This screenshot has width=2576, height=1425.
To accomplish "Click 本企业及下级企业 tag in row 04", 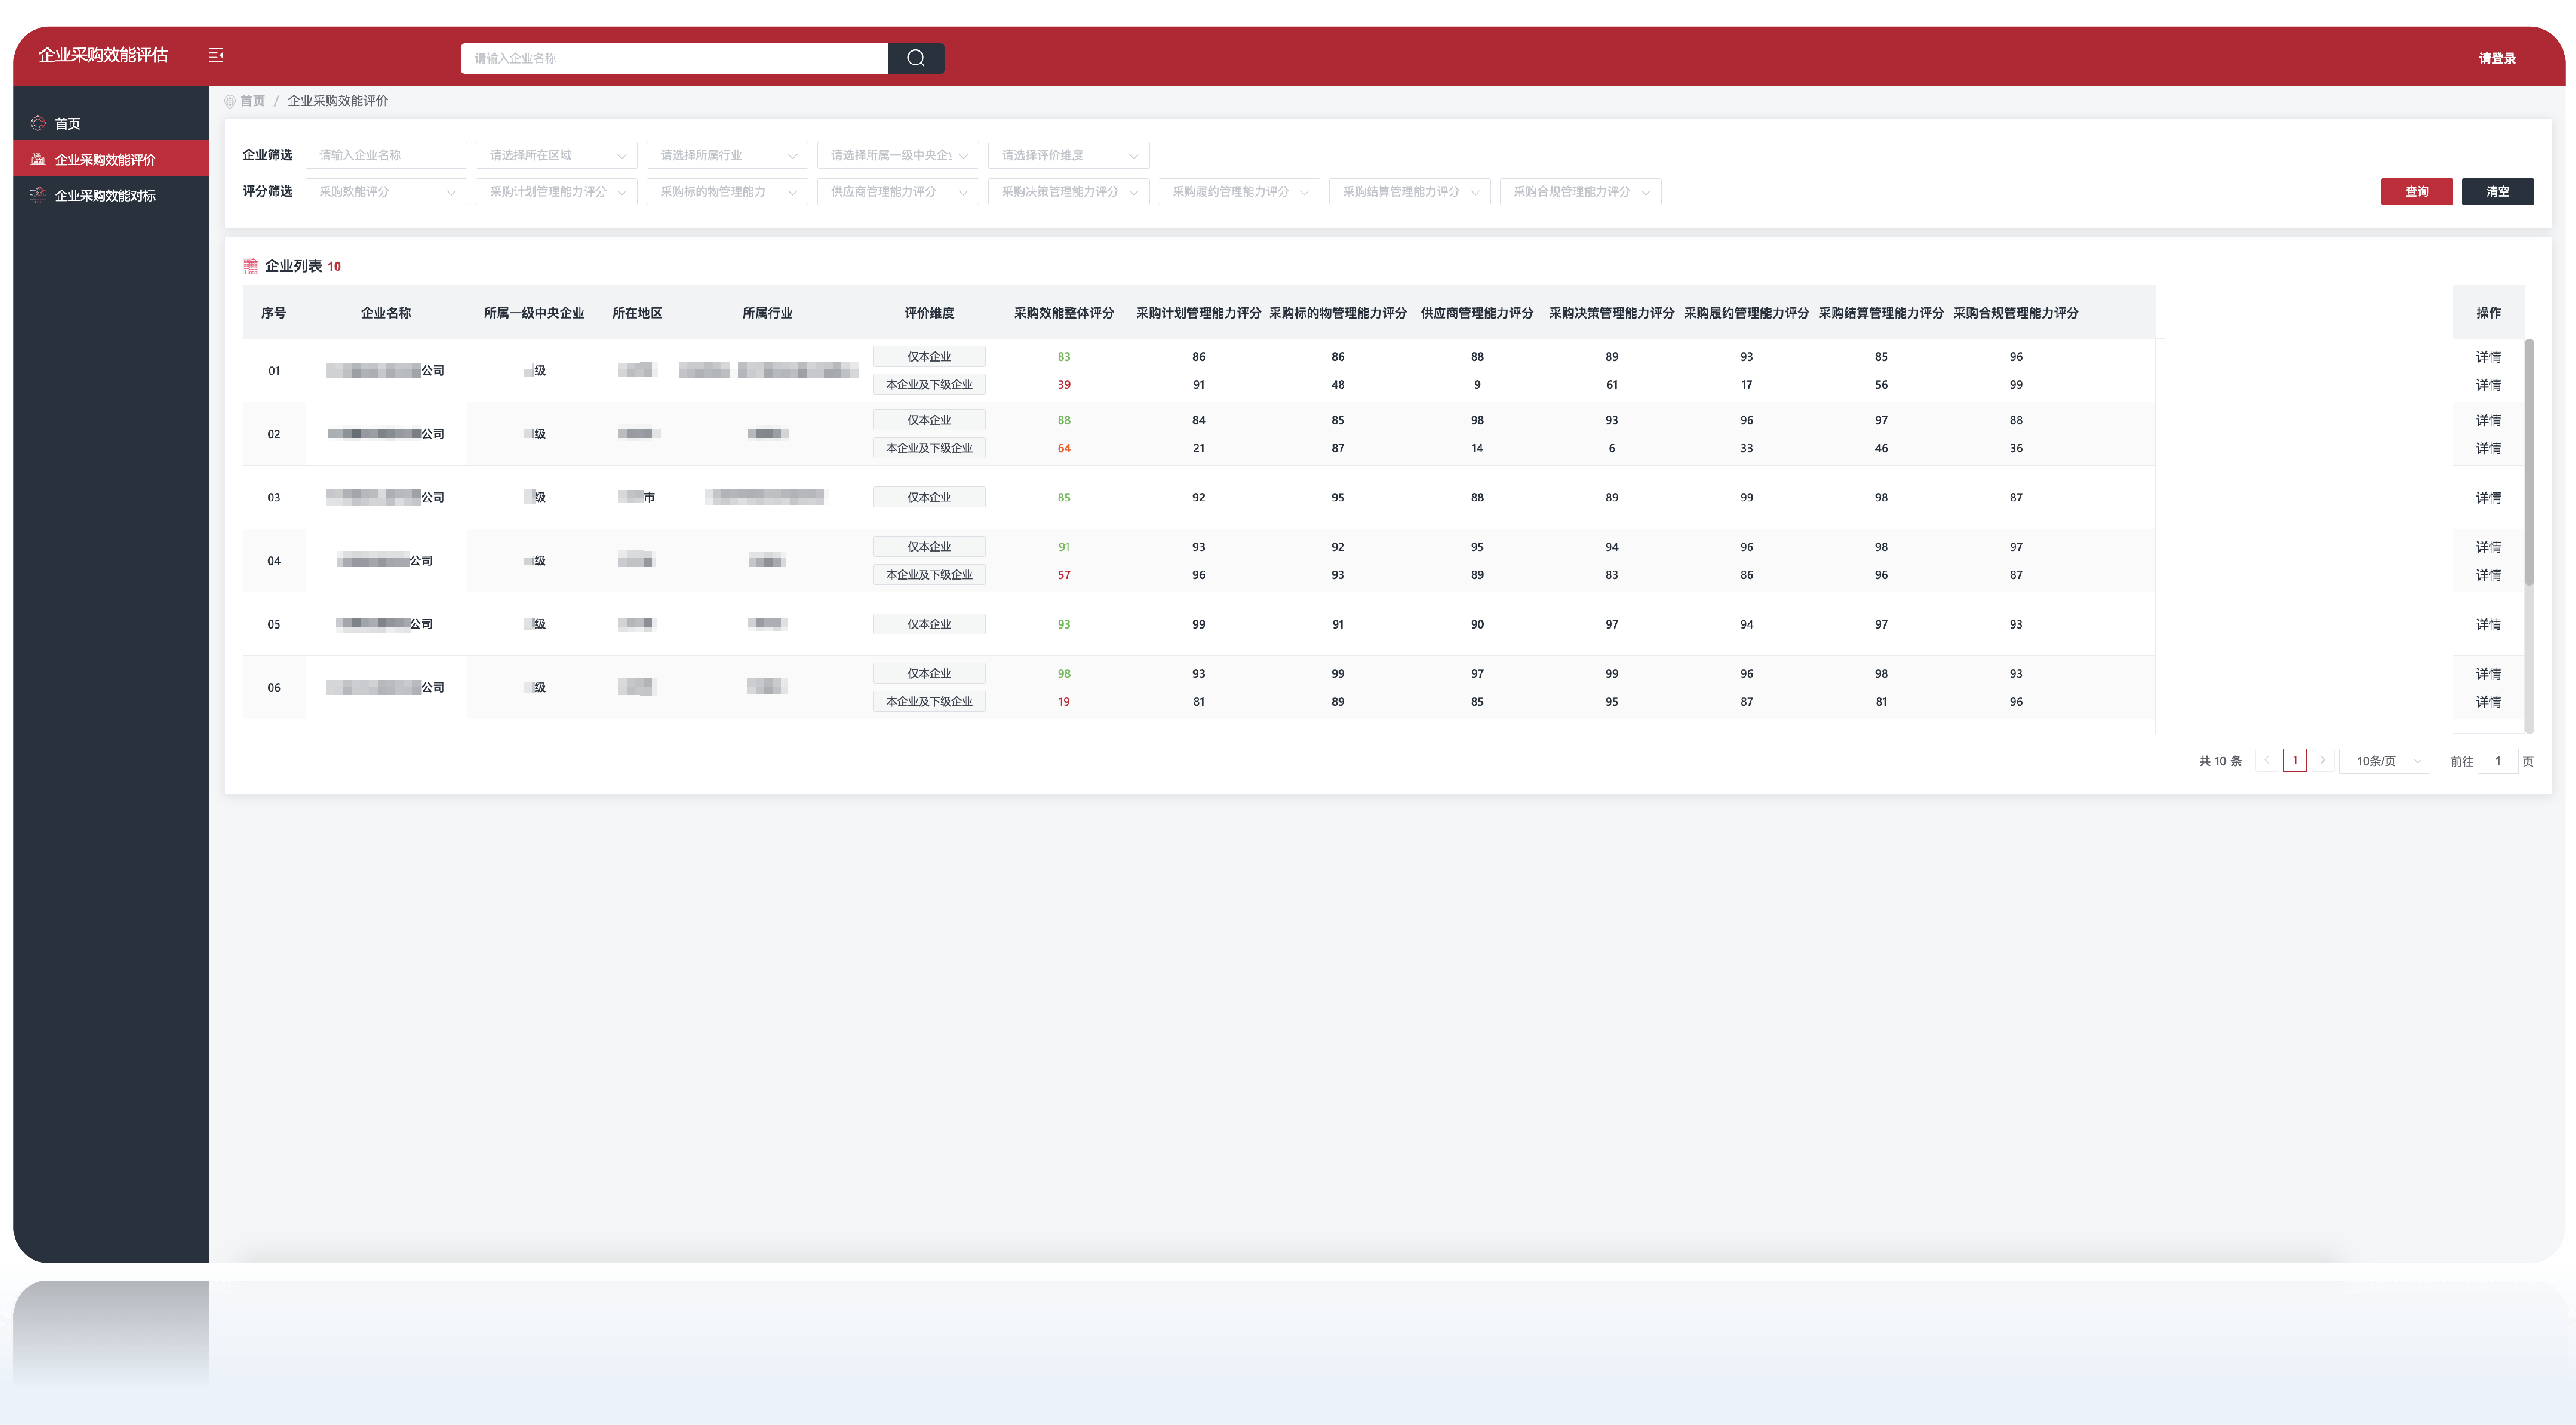I will 929,575.
